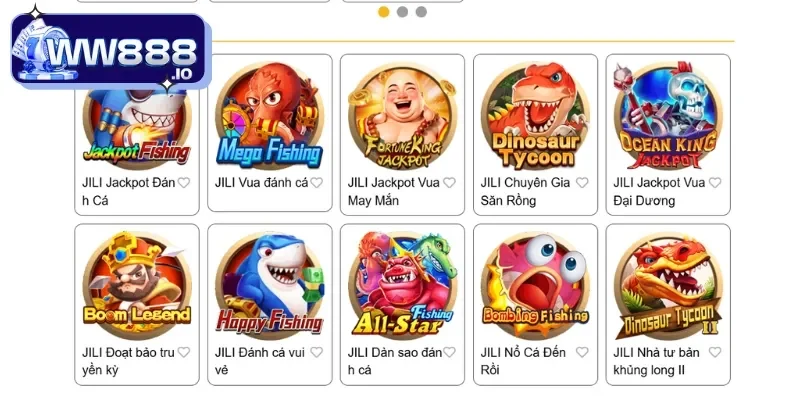Open the Ocean King Jackpot game

[x=668, y=116]
